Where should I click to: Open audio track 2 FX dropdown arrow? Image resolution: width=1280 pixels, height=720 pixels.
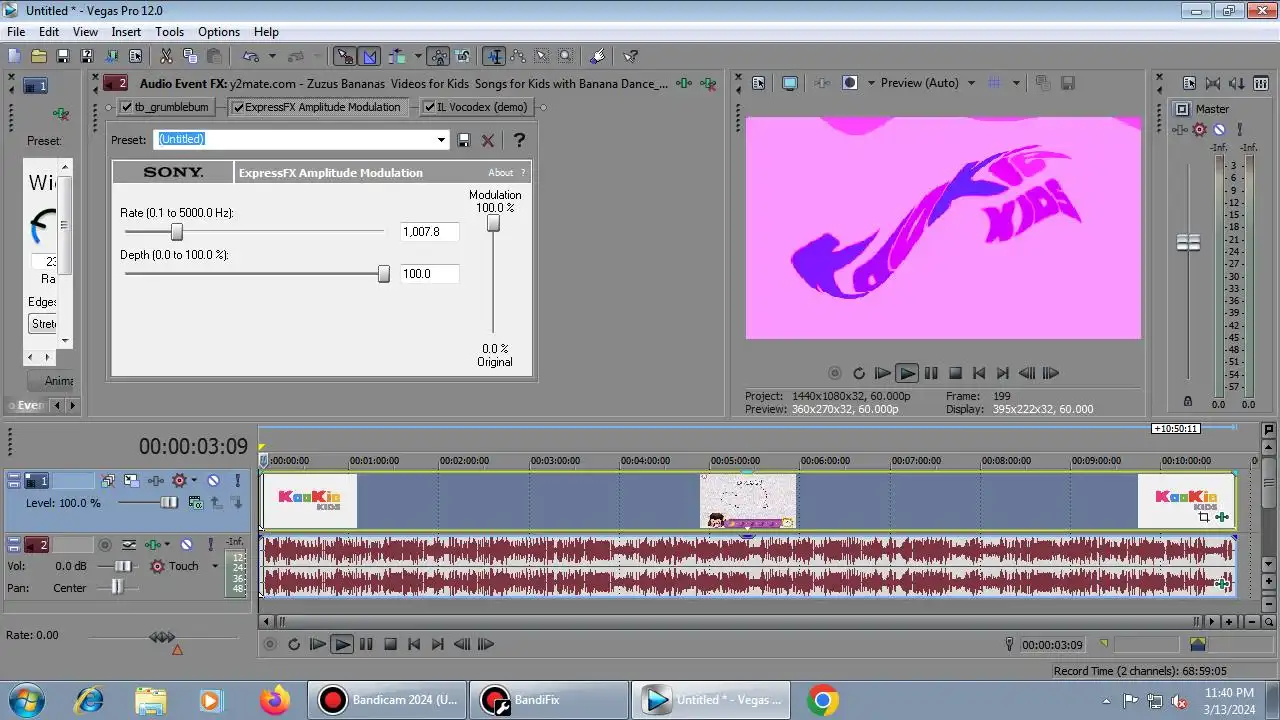coord(166,545)
